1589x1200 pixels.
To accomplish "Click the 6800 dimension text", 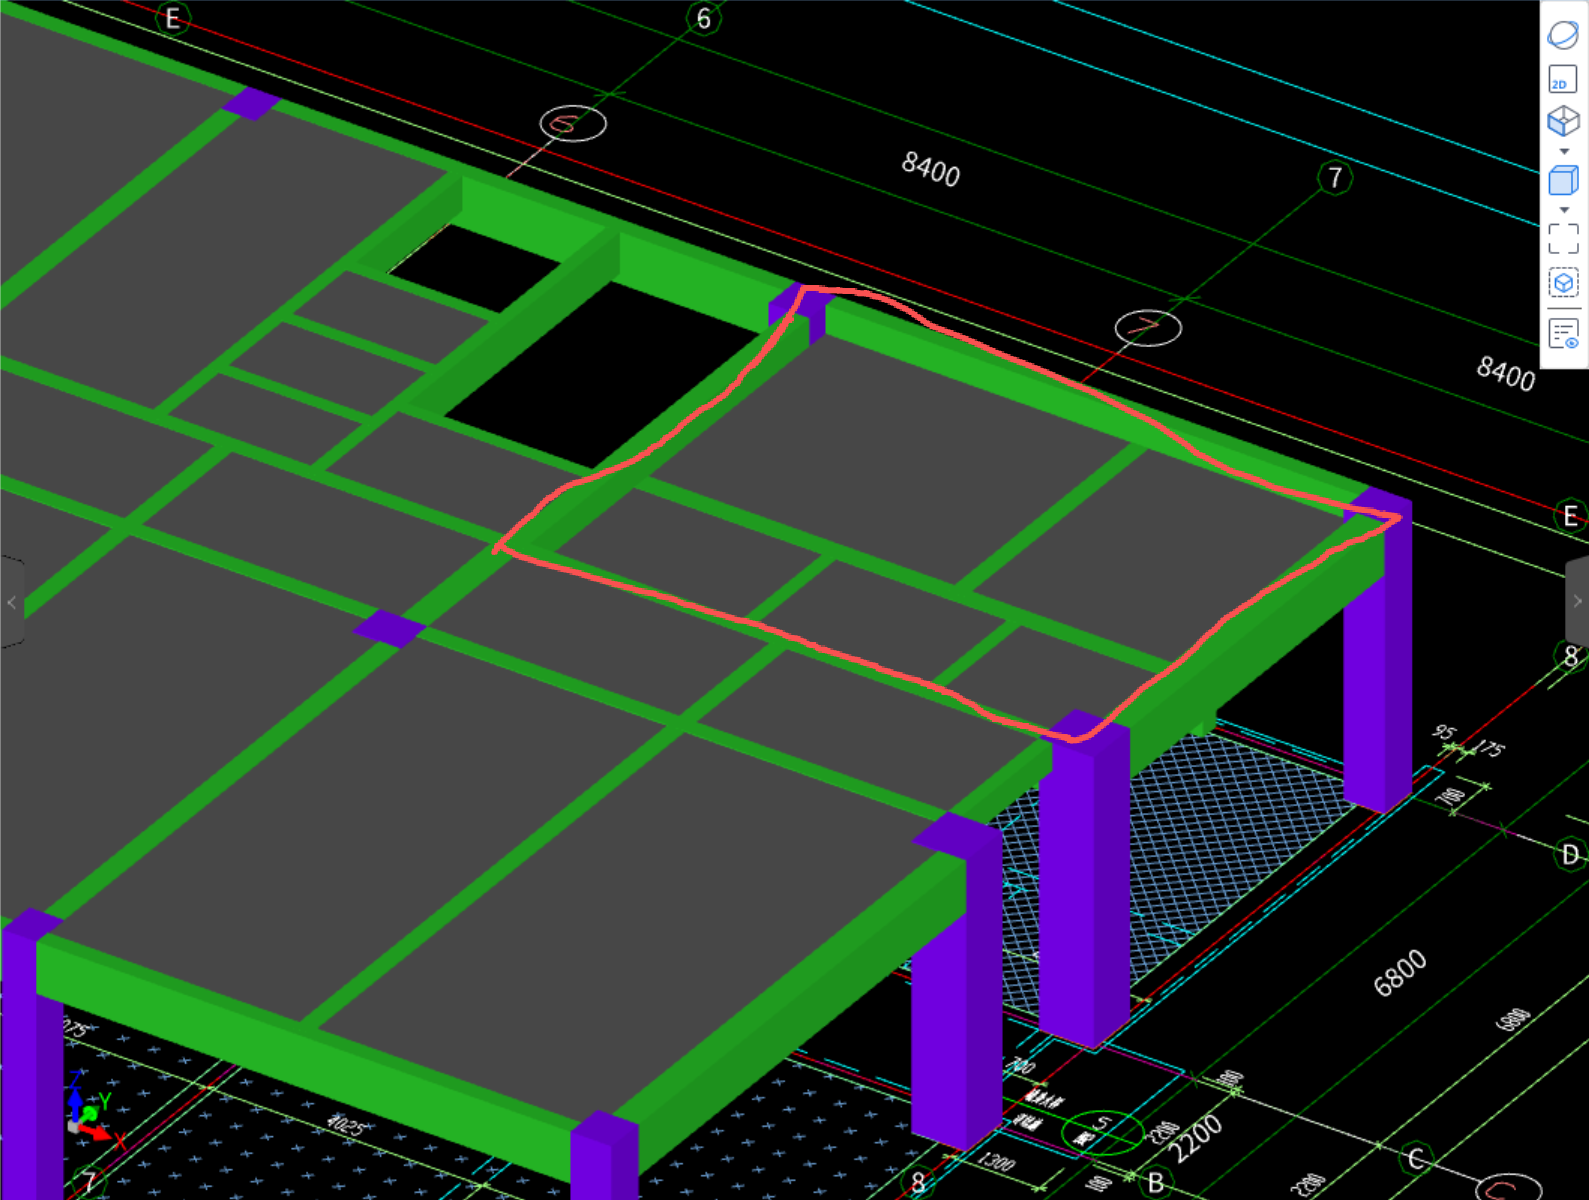I will point(1400,973).
